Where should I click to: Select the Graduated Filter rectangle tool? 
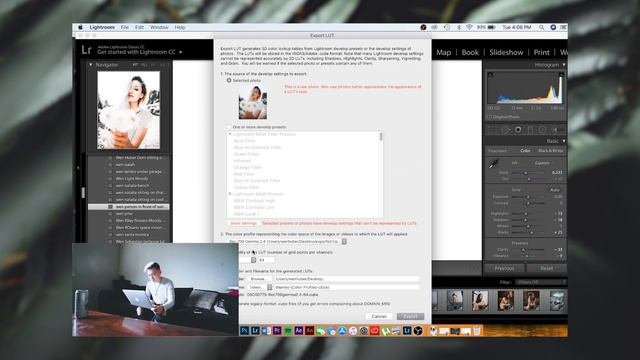tap(530, 130)
